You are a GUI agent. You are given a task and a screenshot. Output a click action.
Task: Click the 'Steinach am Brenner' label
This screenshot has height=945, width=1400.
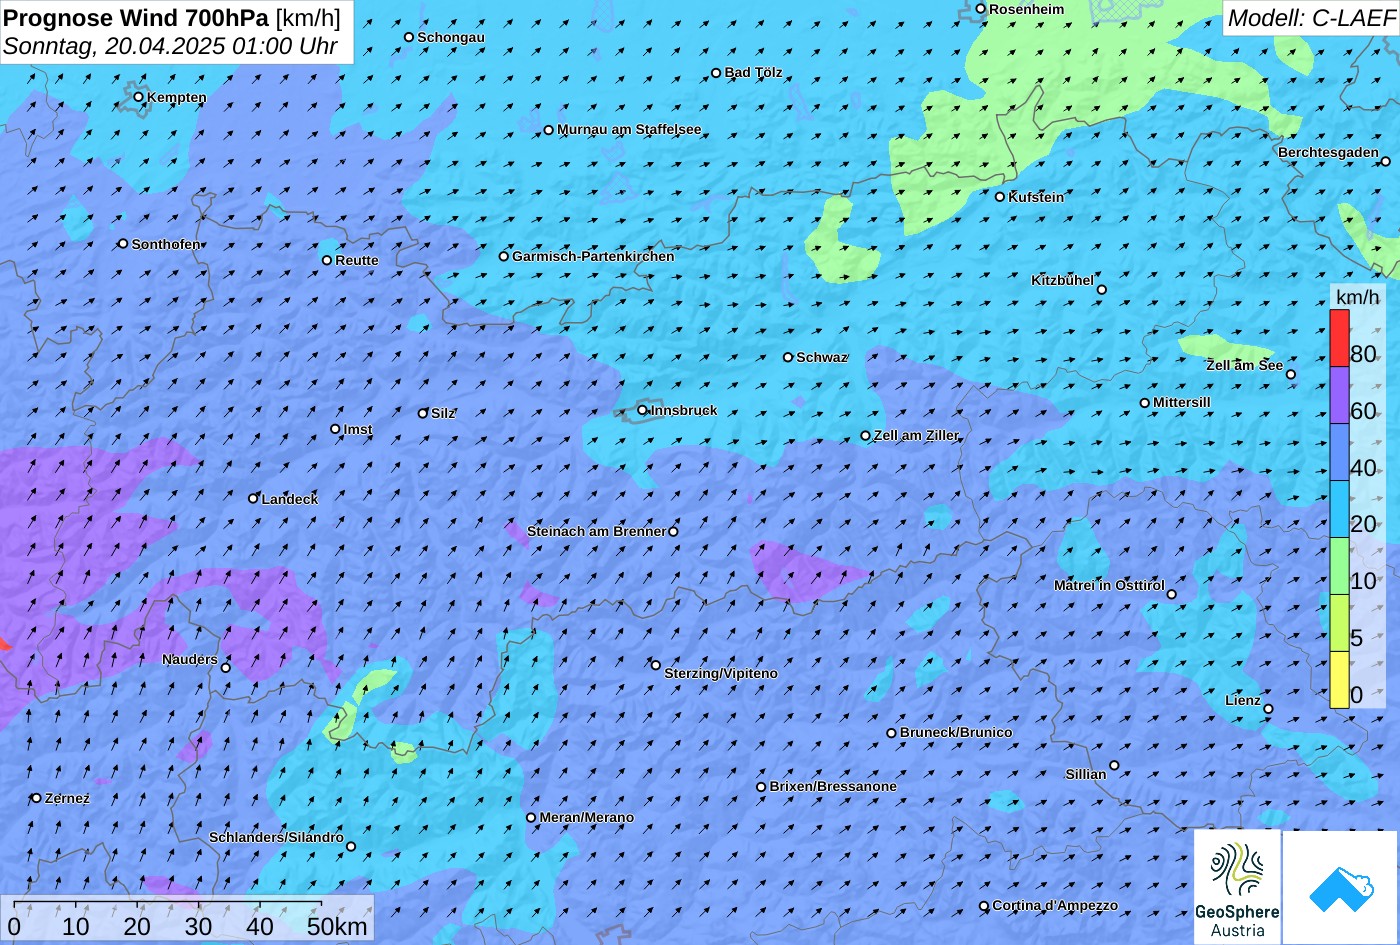click(x=596, y=531)
